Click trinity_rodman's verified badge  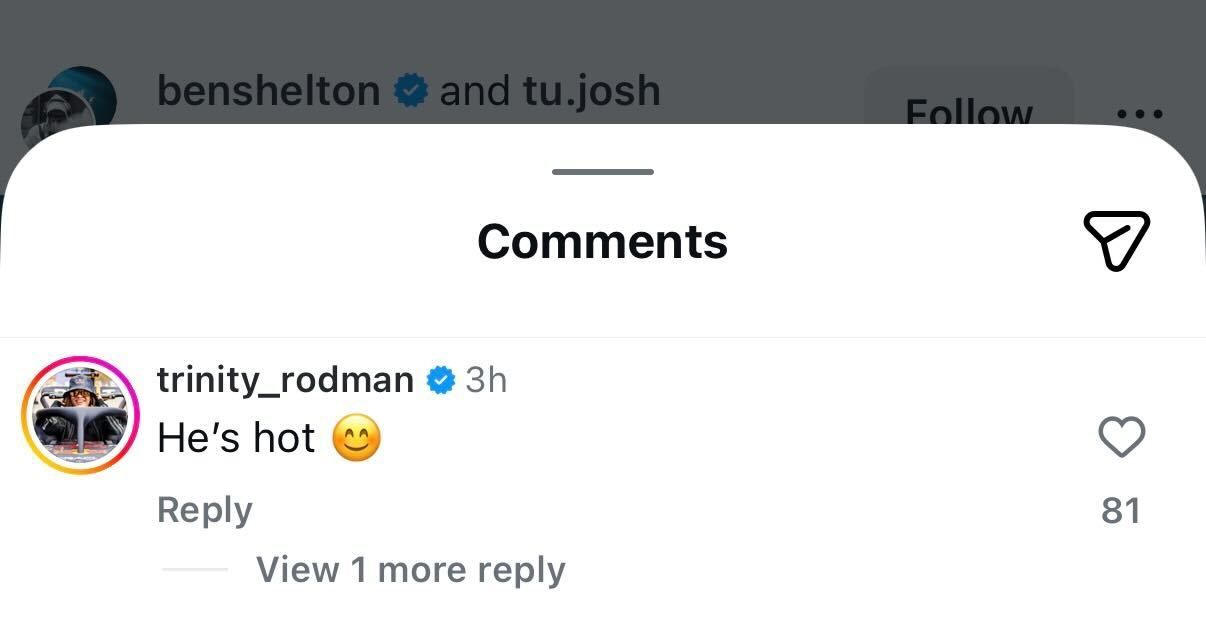(x=440, y=379)
